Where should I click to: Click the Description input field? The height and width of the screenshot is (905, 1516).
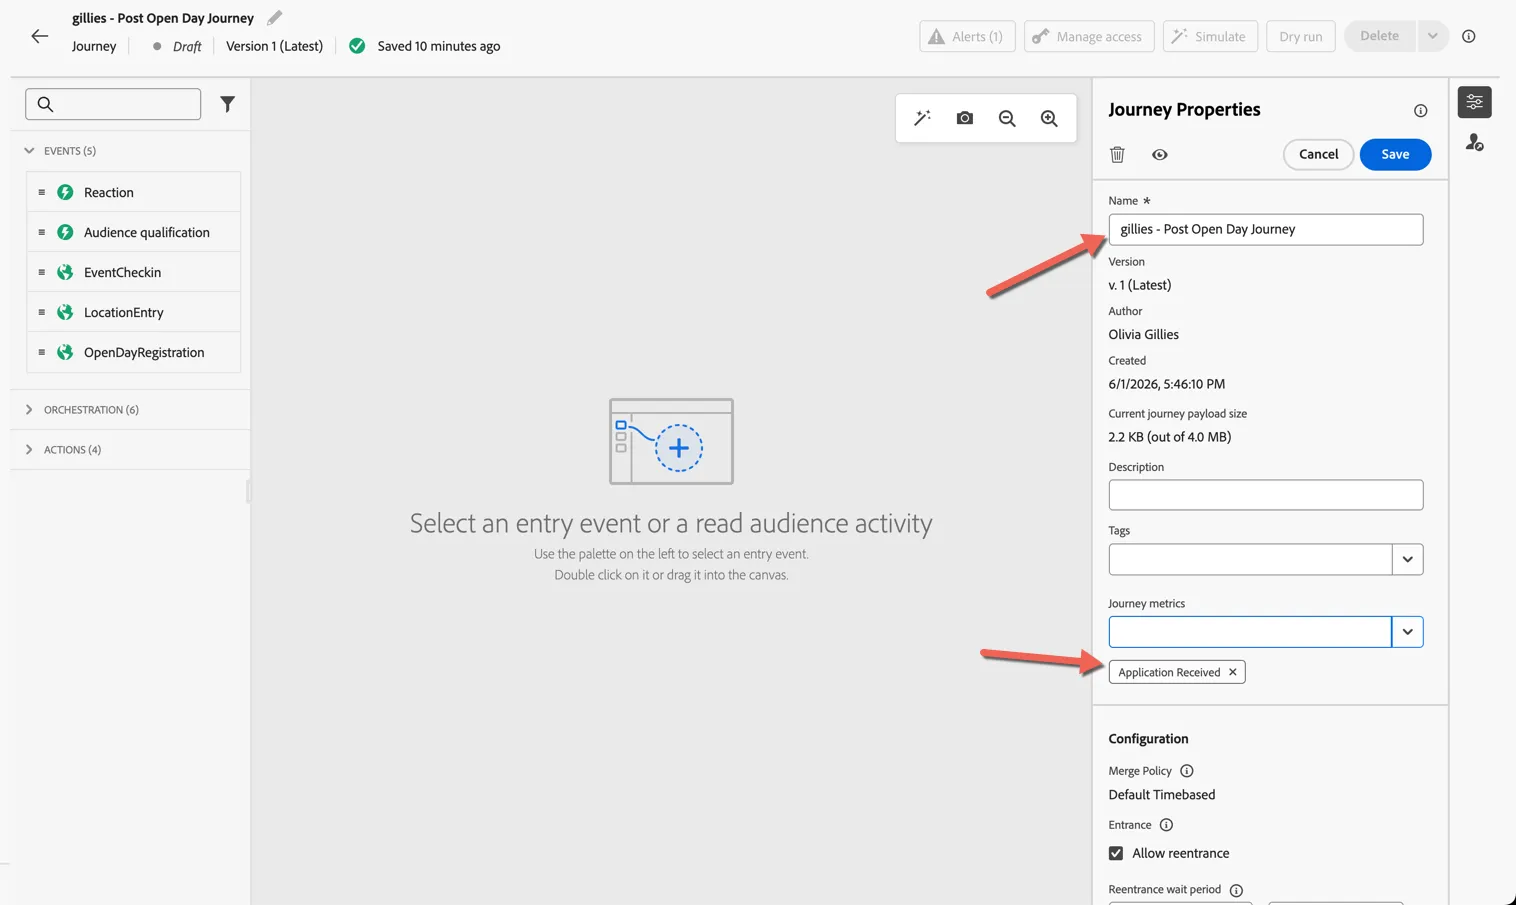pyautogui.click(x=1265, y=495)
